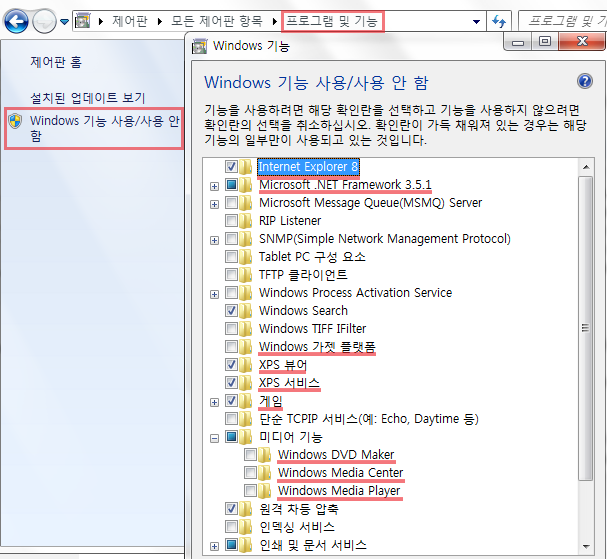Check the Windows TIFF IFilter checkbox
607x559 pixels.
(x=231, y=329)
